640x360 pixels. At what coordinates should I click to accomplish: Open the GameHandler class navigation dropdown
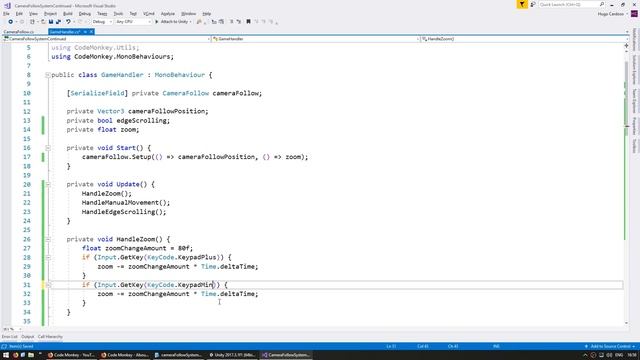click(x=316, y=39)
